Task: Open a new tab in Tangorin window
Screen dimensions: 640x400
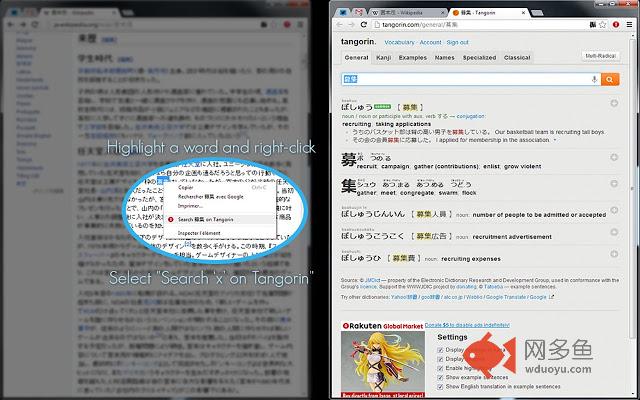Action: (538, 13)
